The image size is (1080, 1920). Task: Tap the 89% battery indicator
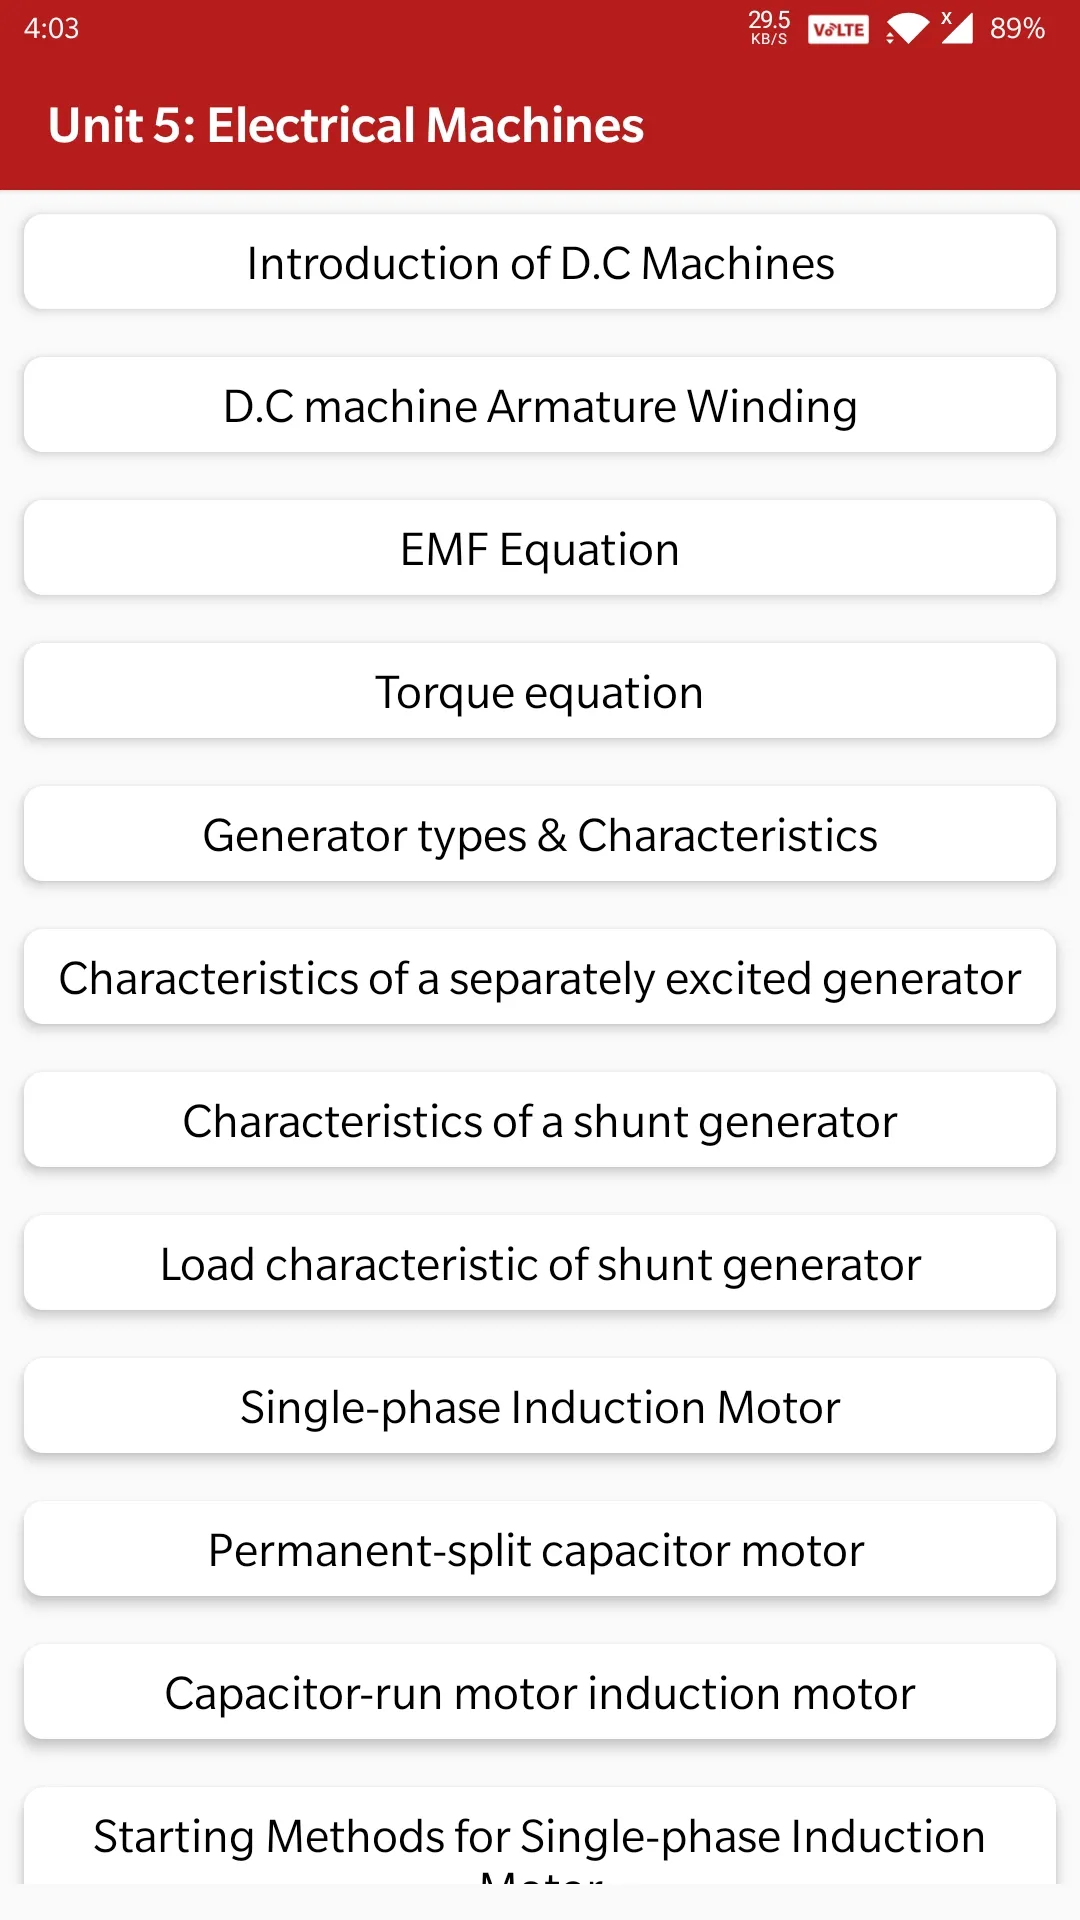pyautogui.click(x=1017, y=28)
